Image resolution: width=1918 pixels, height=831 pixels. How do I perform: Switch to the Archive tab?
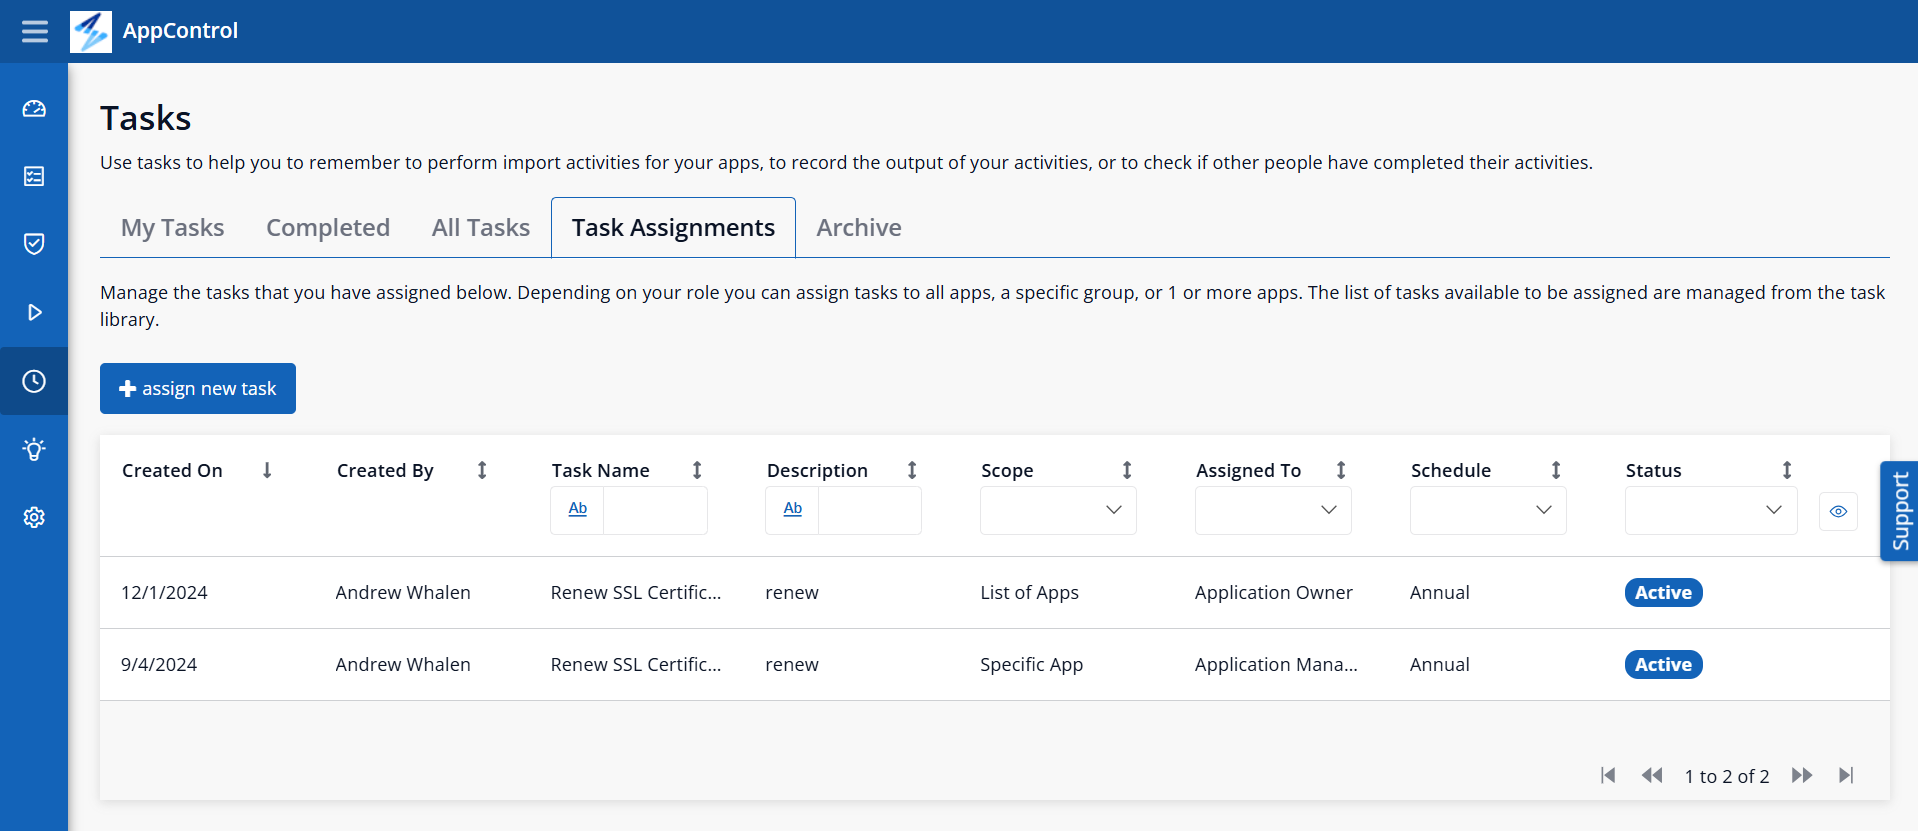(859, 228)
